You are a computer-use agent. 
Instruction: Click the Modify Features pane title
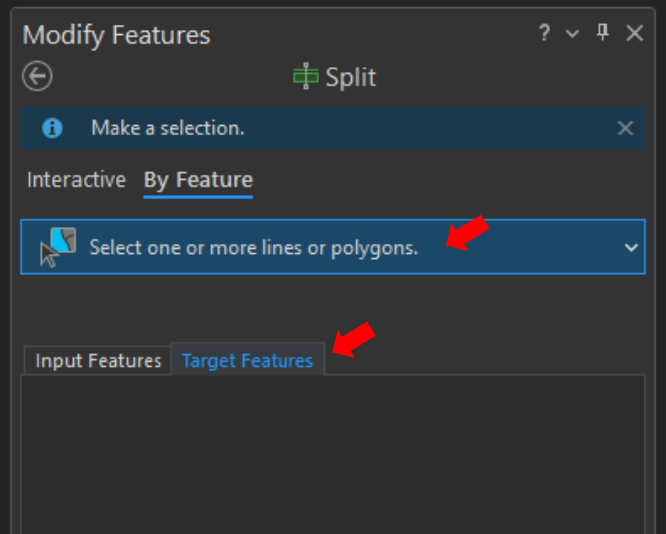[116, 35]
